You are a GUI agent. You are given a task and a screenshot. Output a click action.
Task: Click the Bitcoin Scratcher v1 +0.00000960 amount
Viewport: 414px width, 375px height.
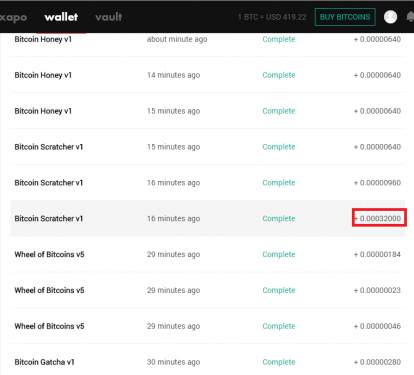(x=377, y=183)
